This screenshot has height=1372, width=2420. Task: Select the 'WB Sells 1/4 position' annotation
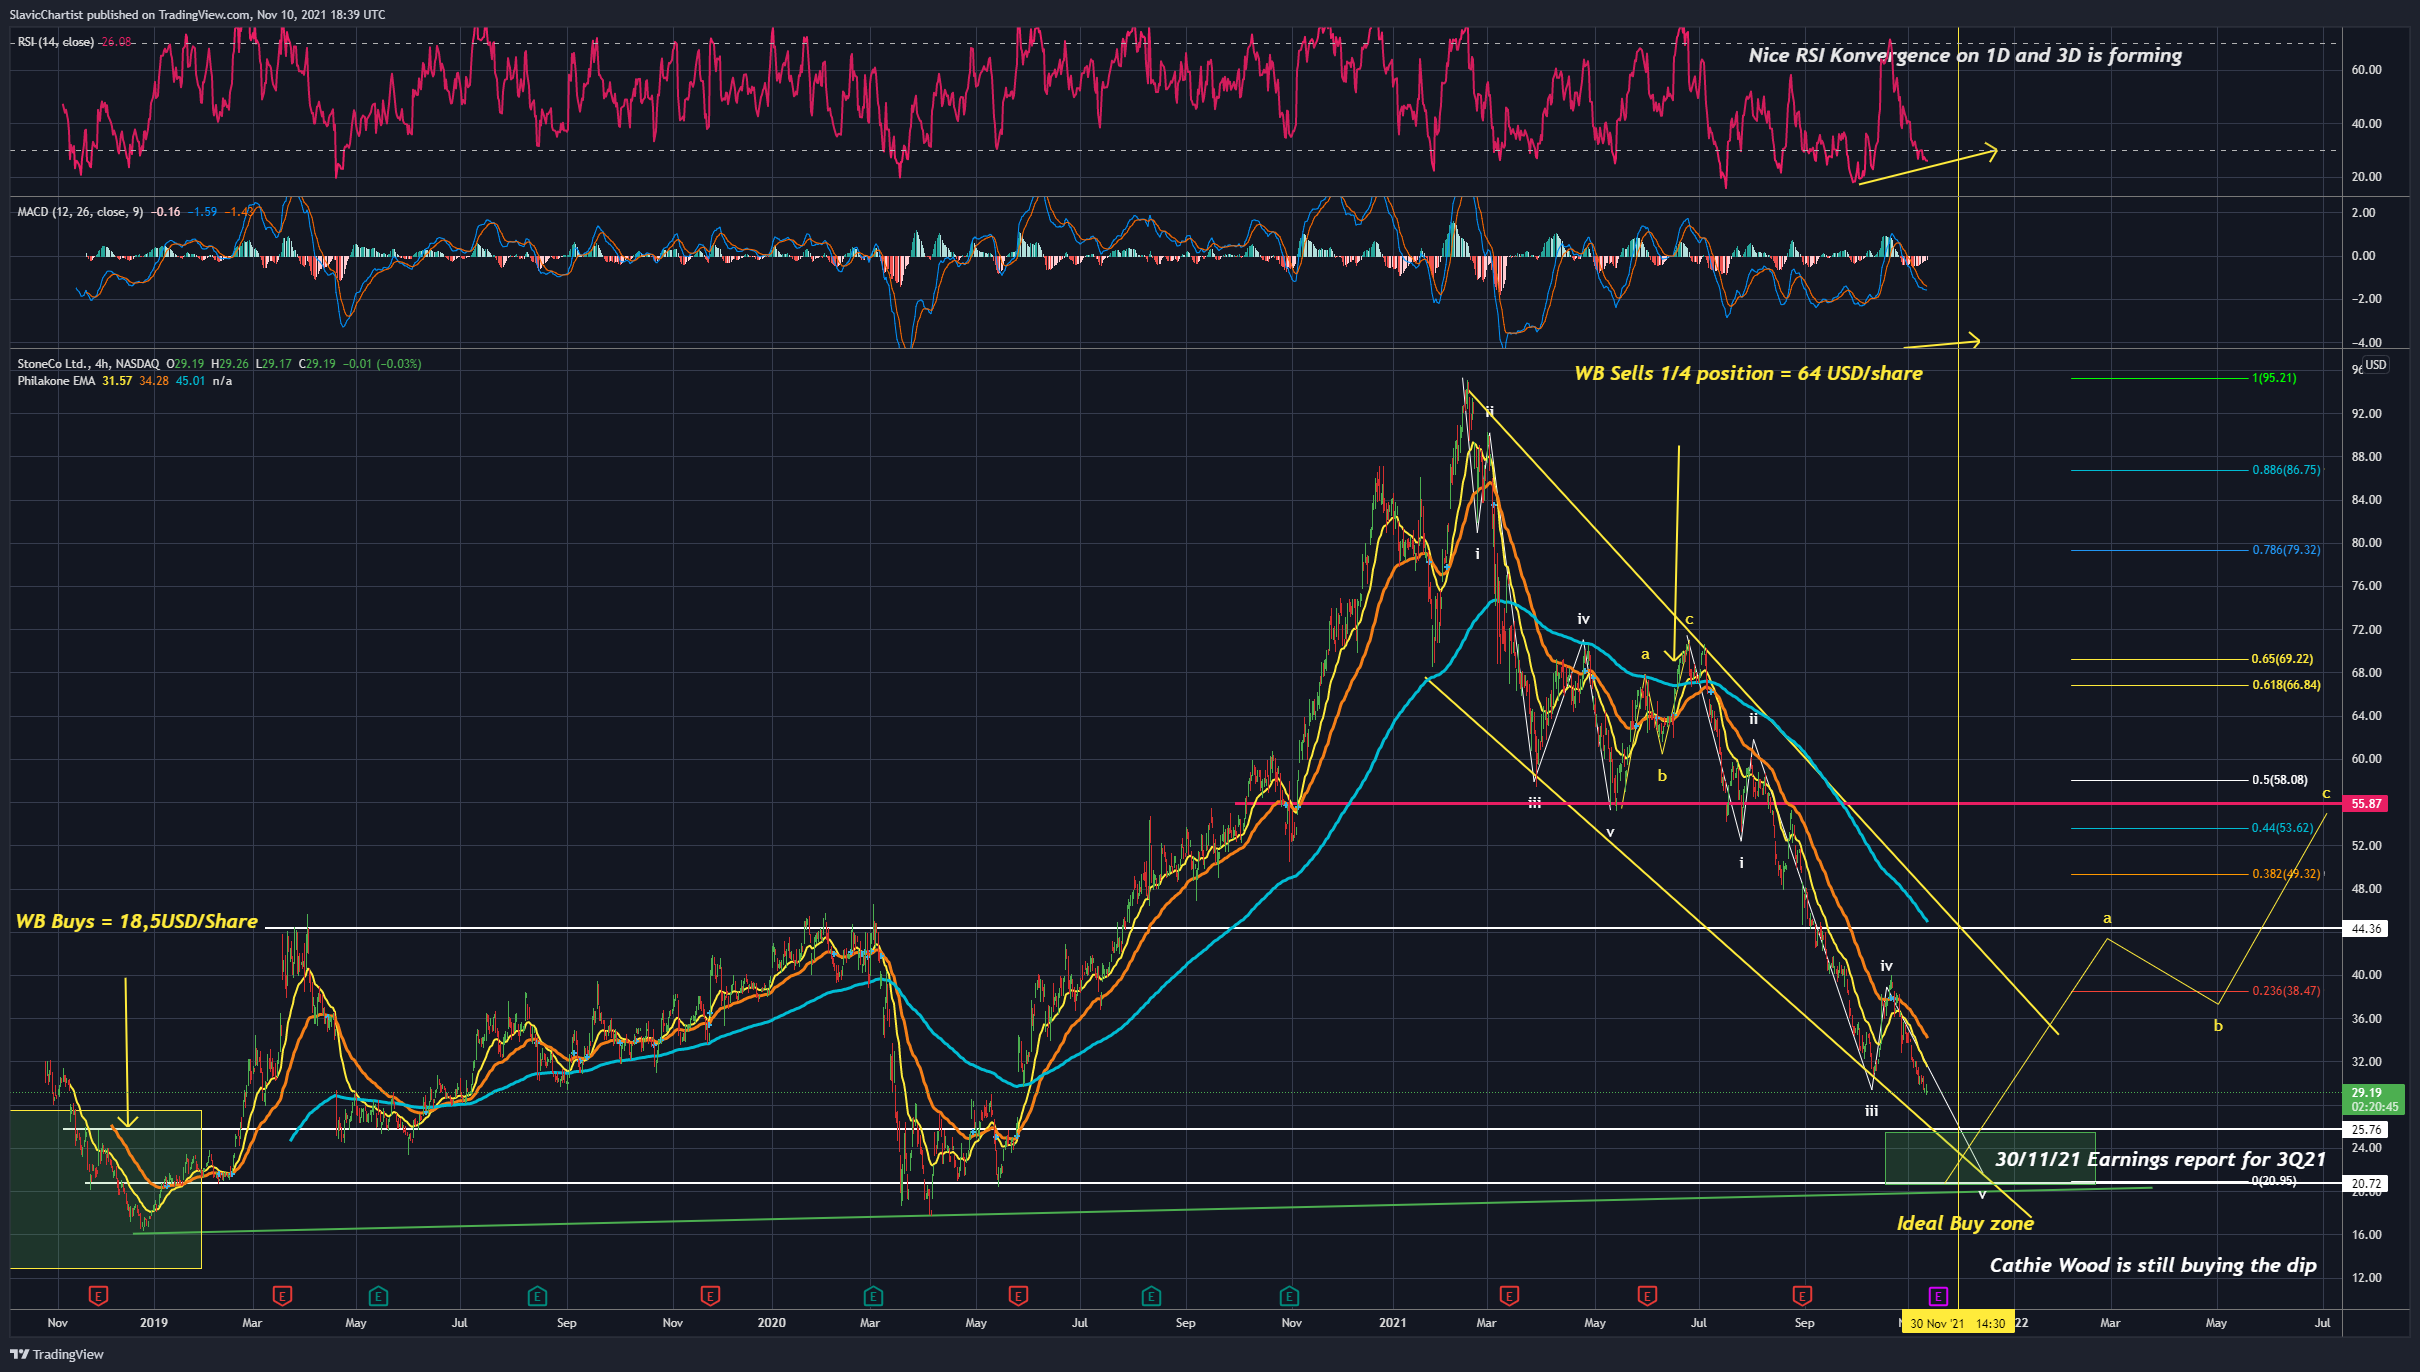1748,373
